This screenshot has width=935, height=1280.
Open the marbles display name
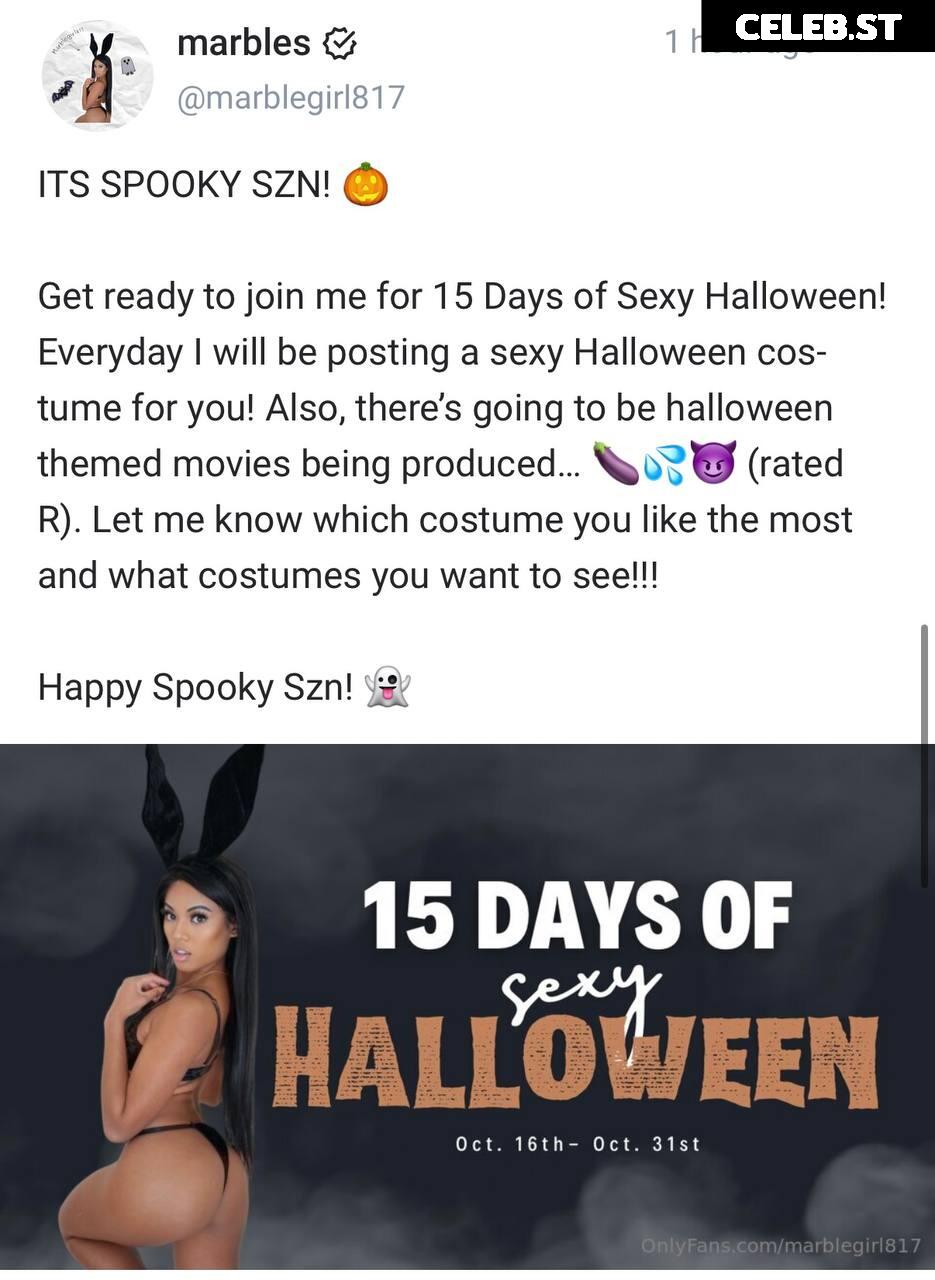pos(243,42)
